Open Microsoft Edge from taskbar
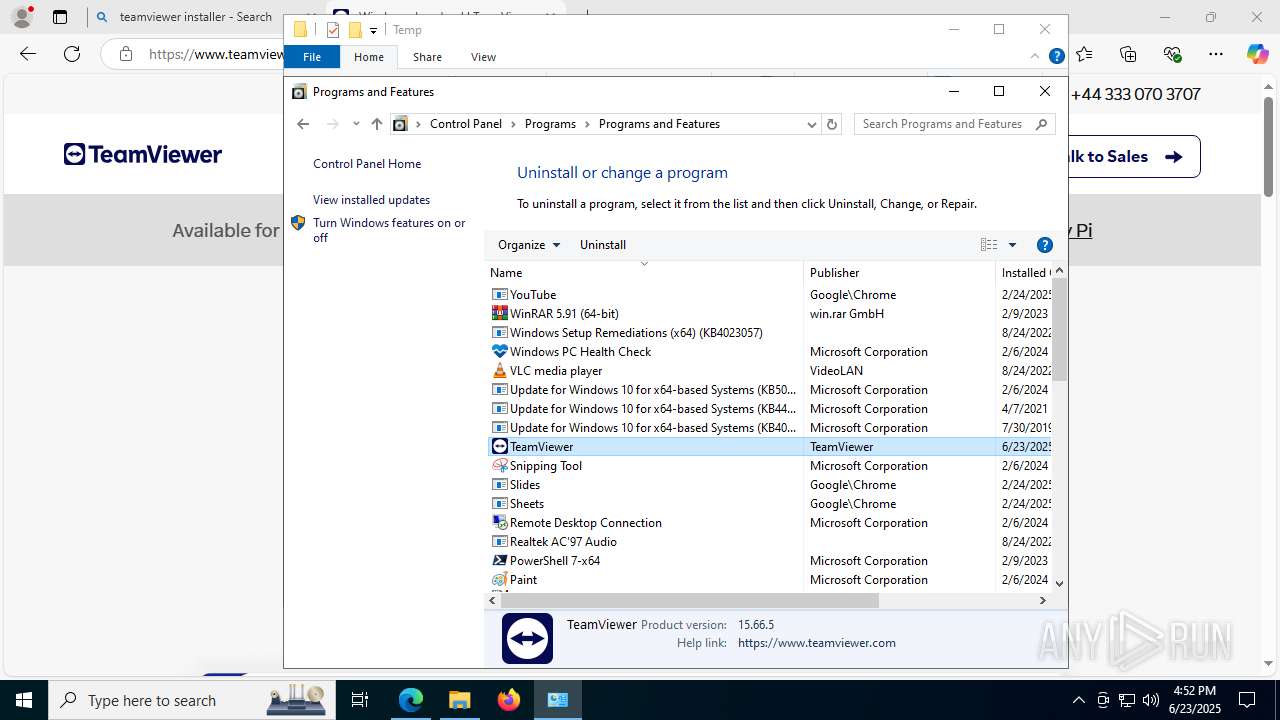 411,700
